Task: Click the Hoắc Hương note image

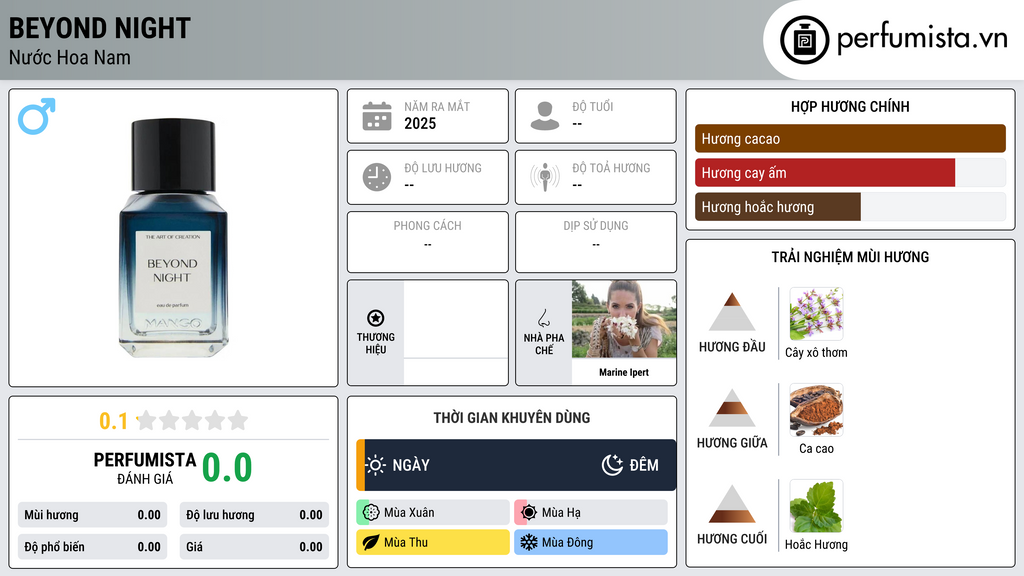Action: point(816,505)
